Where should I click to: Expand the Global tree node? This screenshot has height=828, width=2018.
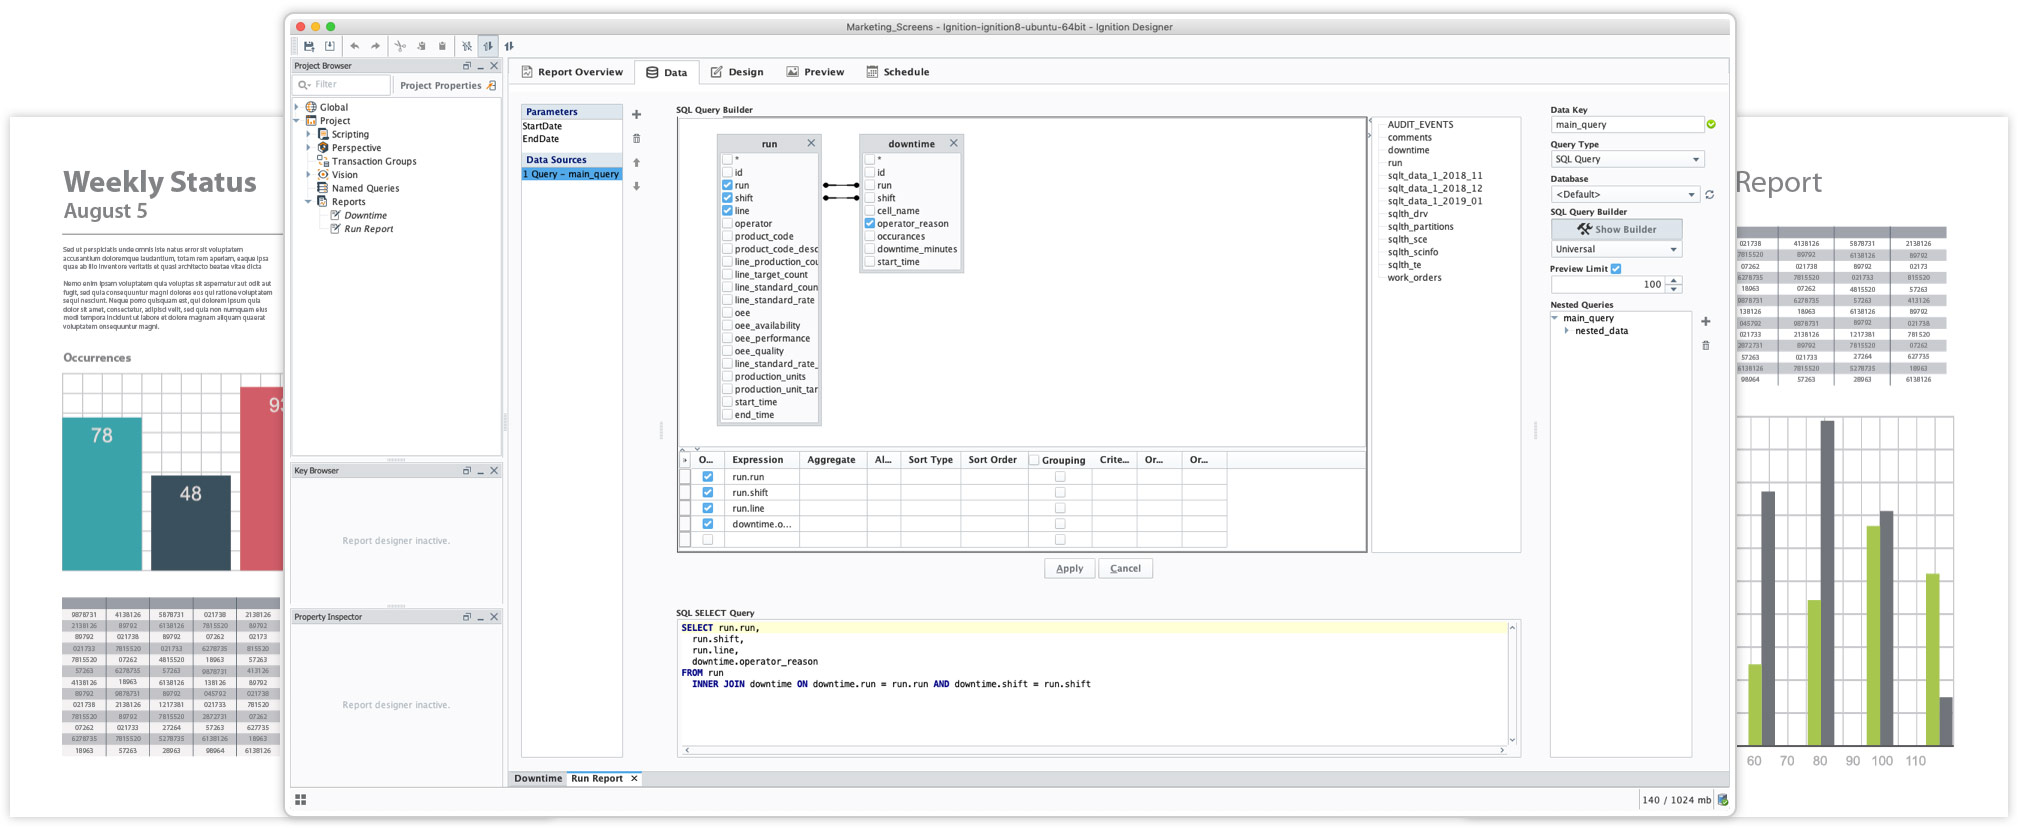(x=297, y=107)
